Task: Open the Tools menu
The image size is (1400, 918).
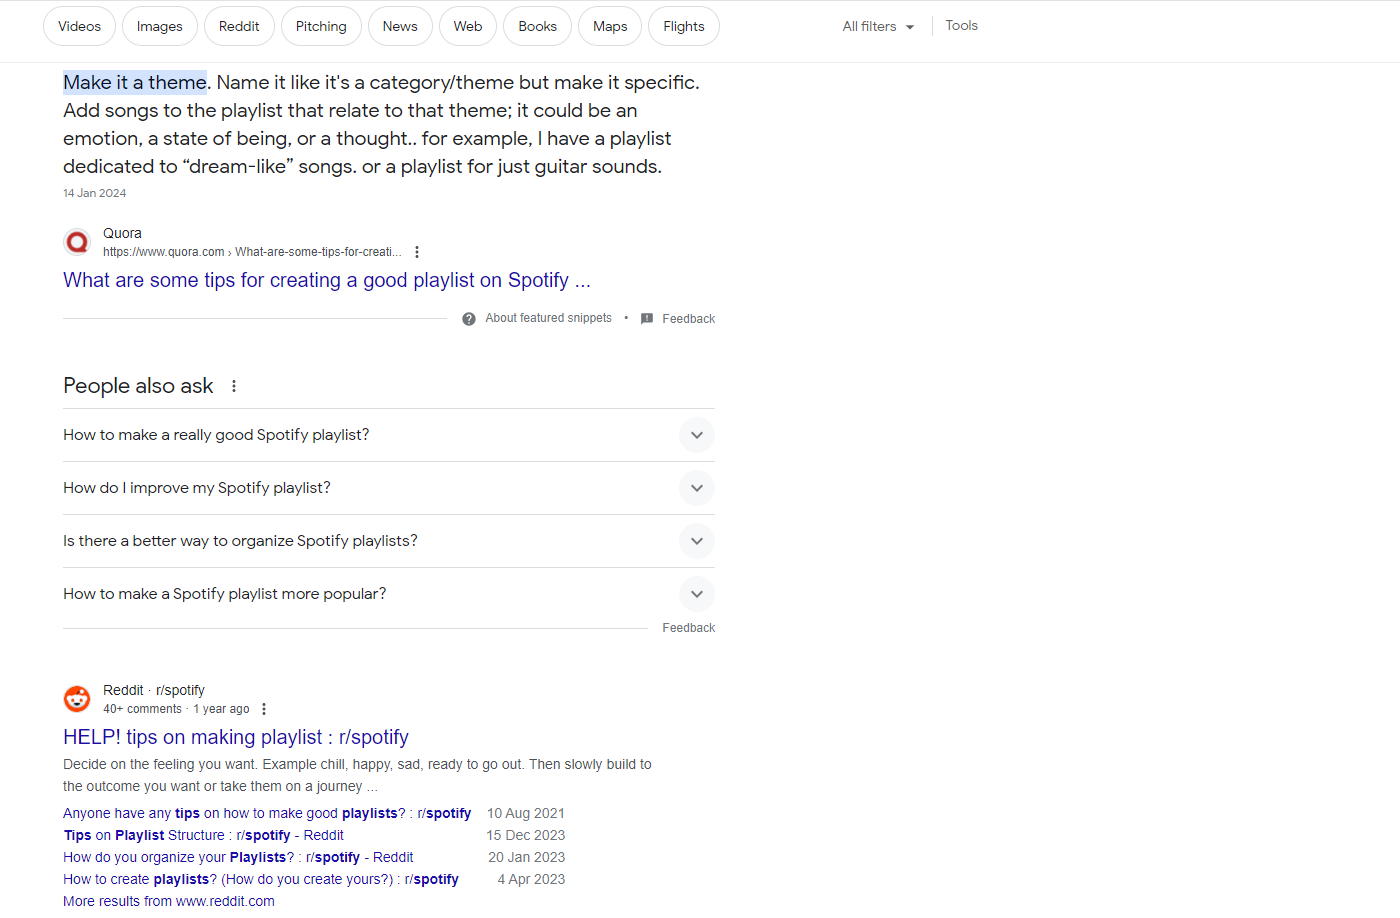Action: 961,25
